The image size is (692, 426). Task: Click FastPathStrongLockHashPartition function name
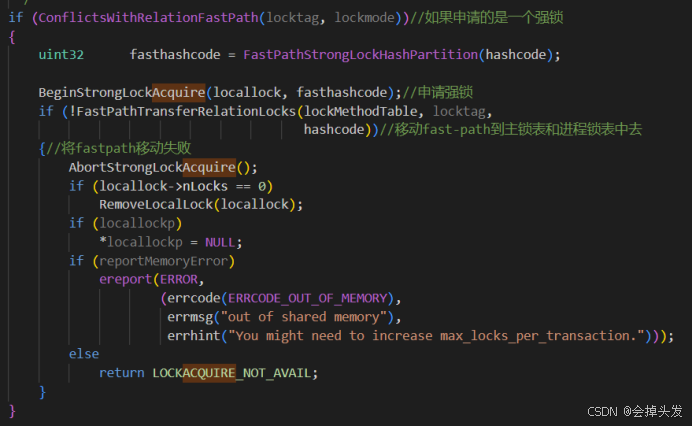click(361, 55)
